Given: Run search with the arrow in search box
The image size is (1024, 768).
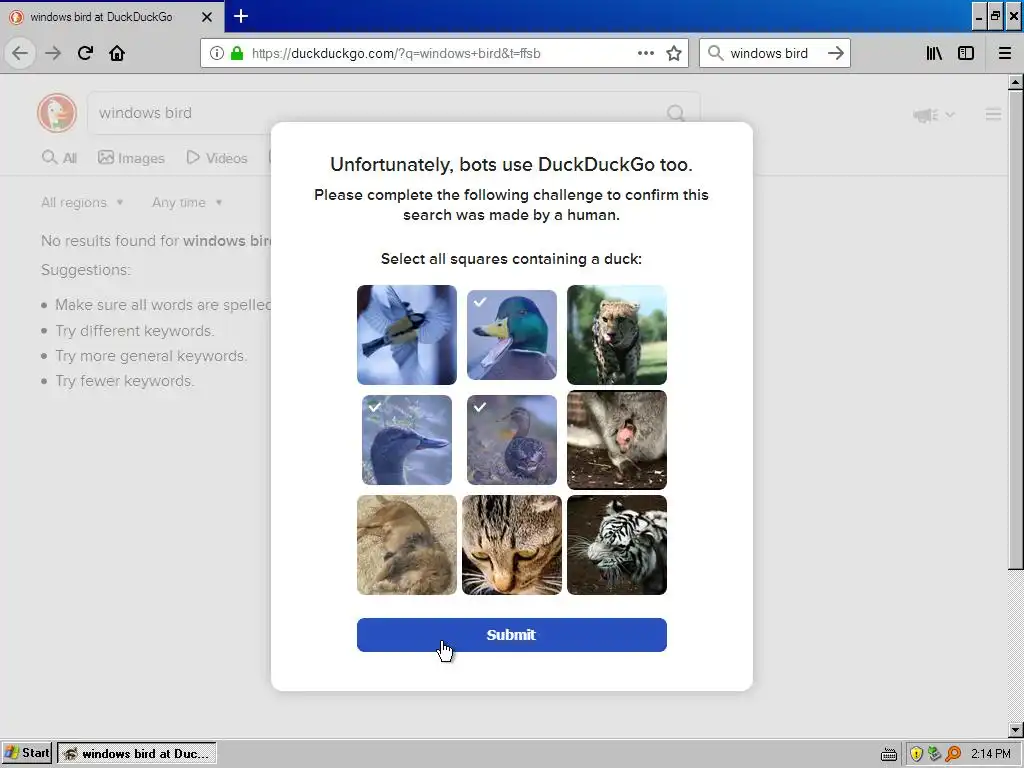Looking at the screenshot, I should (x=835, y=54).
